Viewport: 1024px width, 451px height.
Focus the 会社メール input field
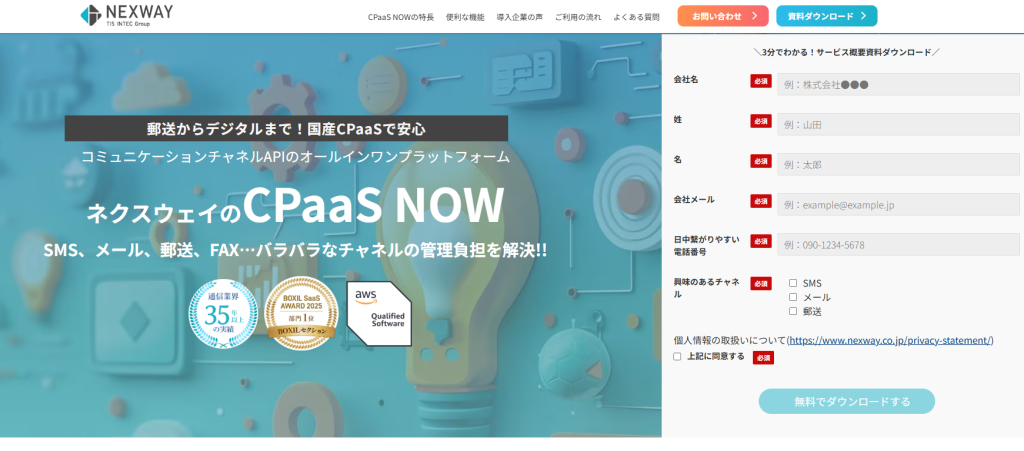[898, 204]
